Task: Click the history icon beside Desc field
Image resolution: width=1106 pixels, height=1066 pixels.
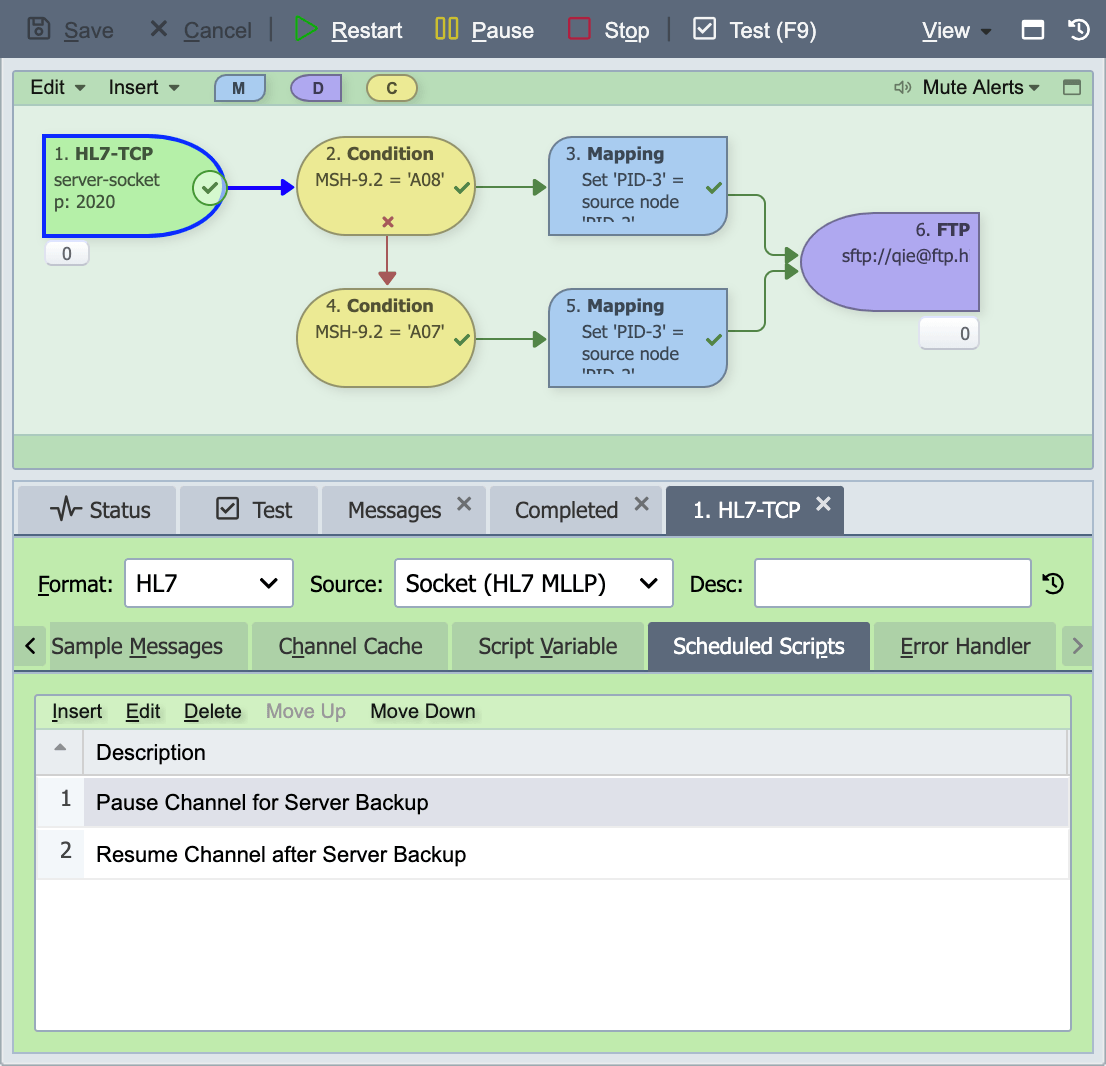Action: coord(1053,583)
